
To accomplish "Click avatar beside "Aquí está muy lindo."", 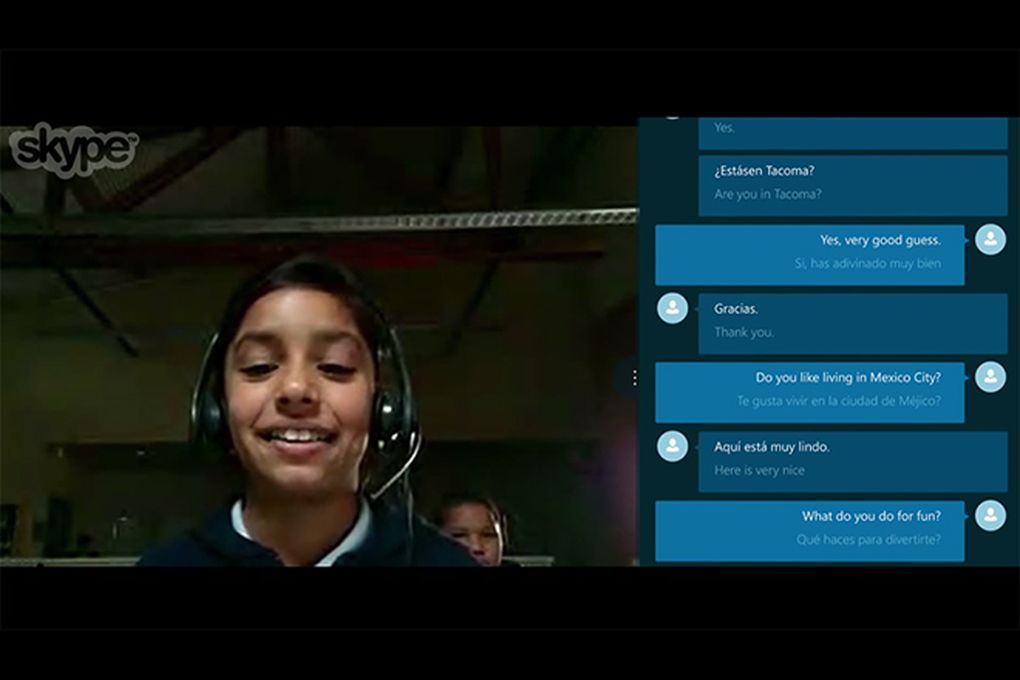I will point(672,446).
